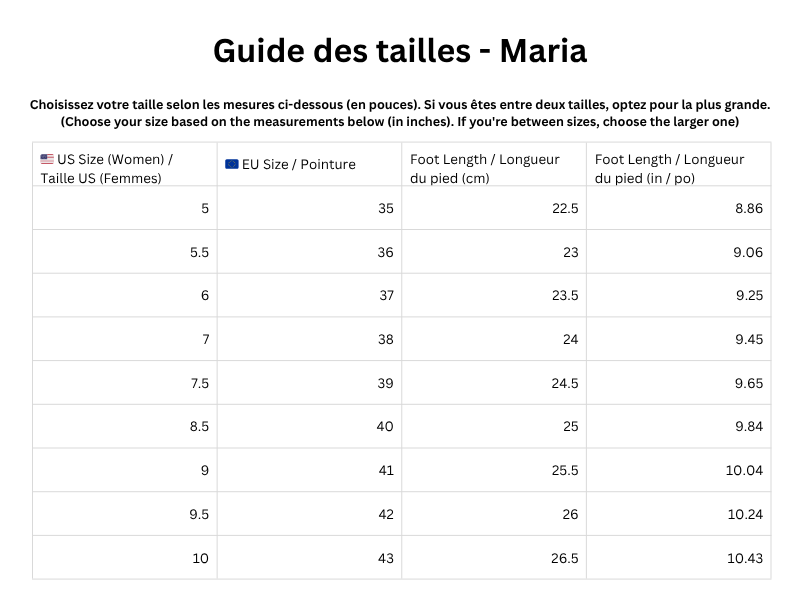This screenshot has height=600, width=800.
Task: Click the US size 7.5 cell
Action: coord(199,384)
